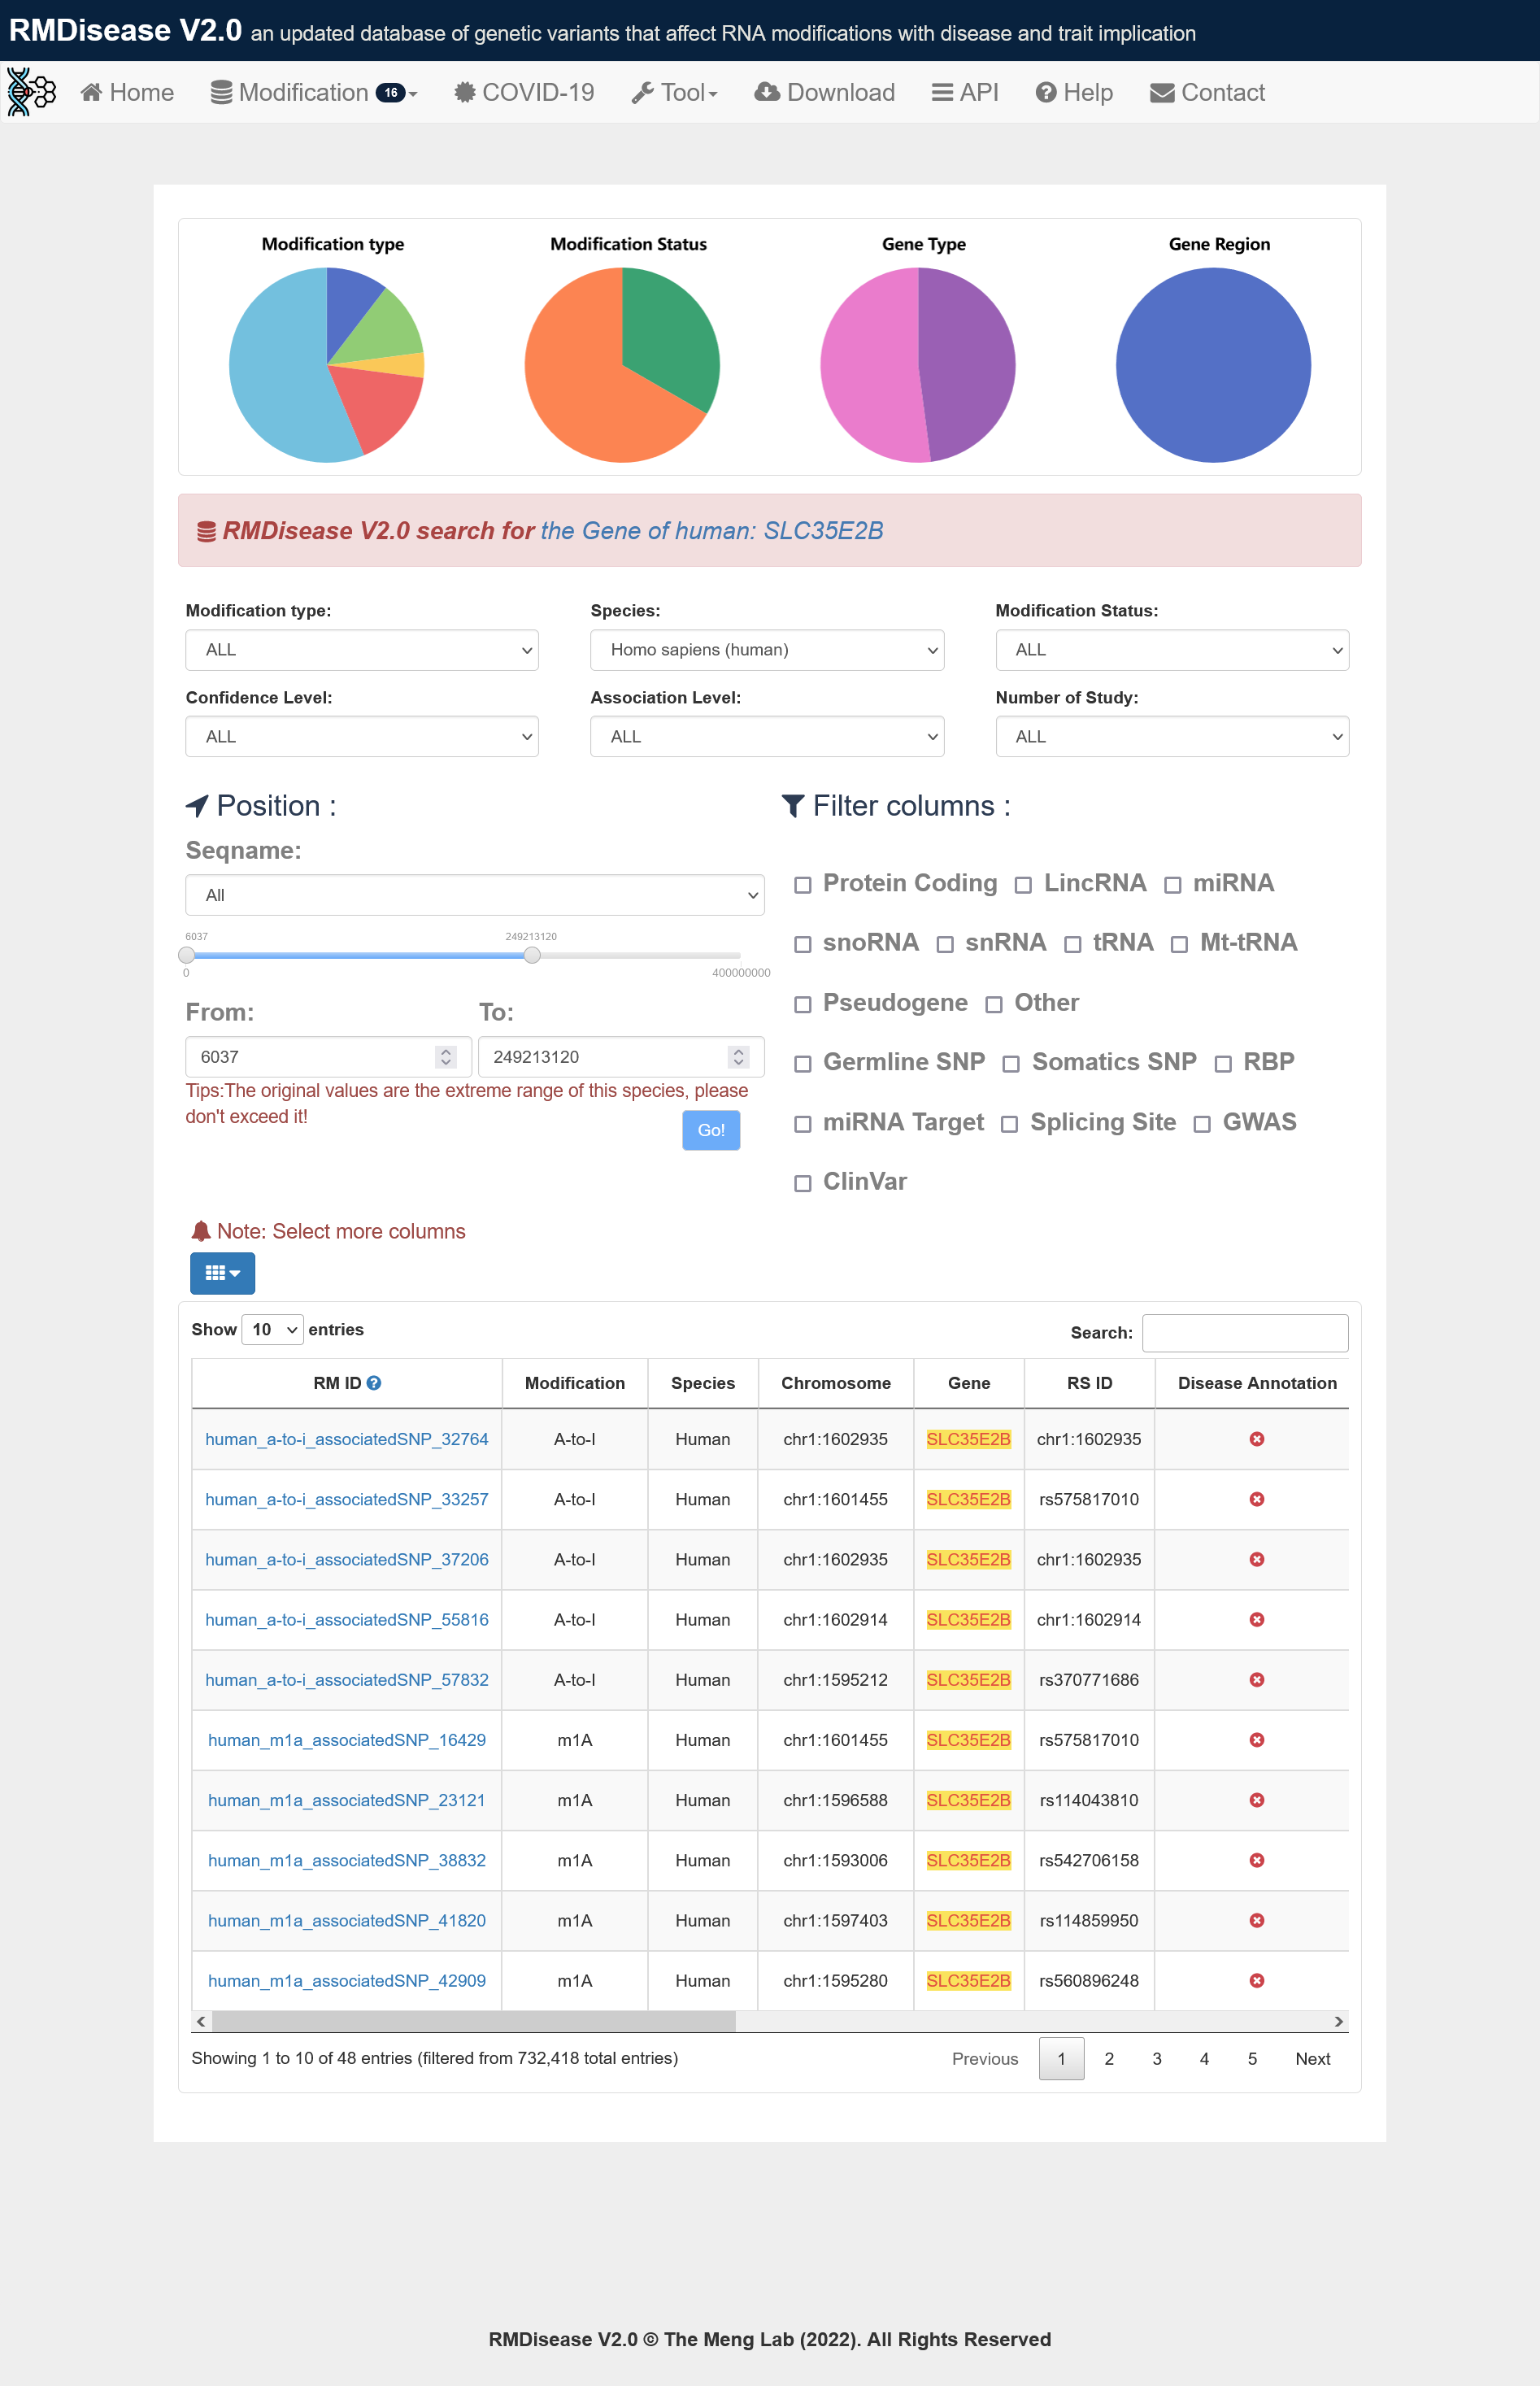Check the ClinVar column checkbox

pos(802,1183)
